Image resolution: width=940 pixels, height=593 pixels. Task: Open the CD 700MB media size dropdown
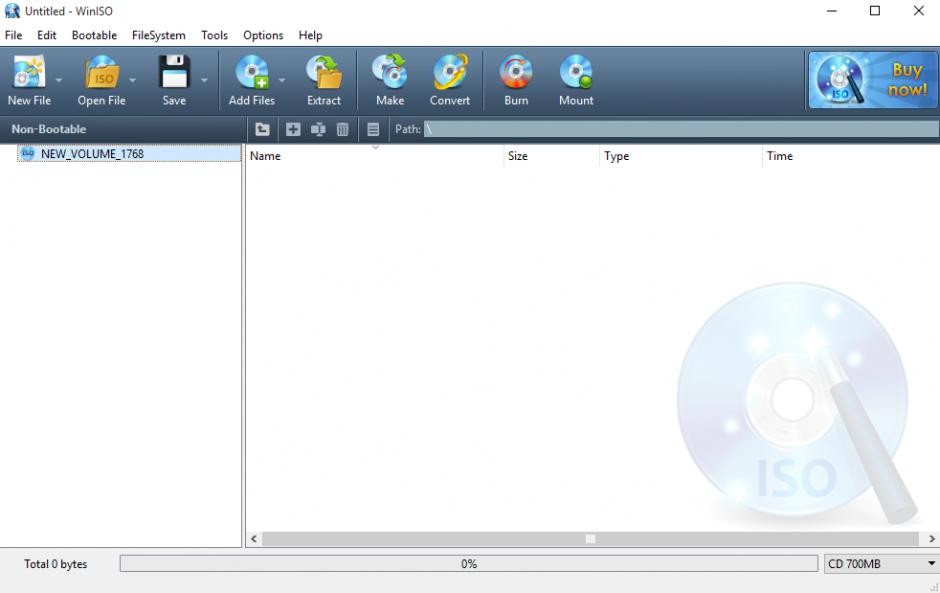[881, 564]
